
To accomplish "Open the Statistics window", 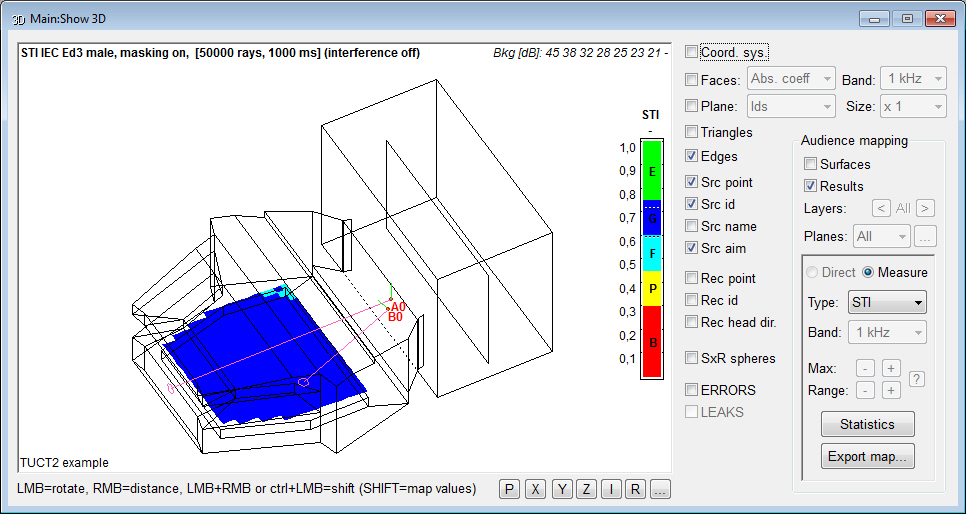I will click(x=867, y=424).
